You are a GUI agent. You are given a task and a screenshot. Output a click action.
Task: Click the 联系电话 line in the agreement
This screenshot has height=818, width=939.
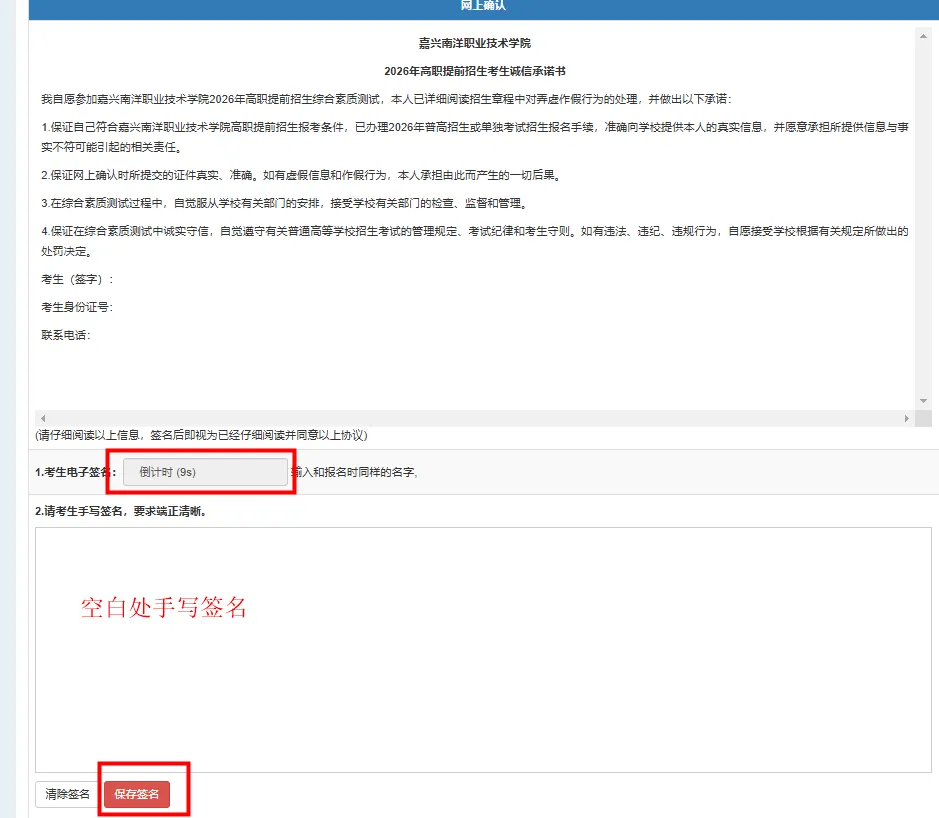66,335
